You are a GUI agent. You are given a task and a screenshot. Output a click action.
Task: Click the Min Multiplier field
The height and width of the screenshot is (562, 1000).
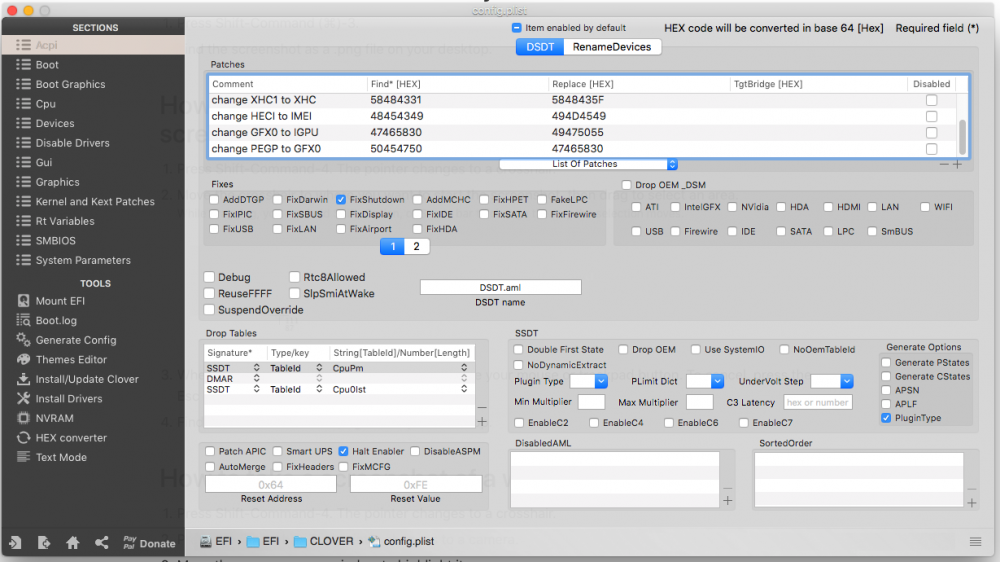pos(591,403)
